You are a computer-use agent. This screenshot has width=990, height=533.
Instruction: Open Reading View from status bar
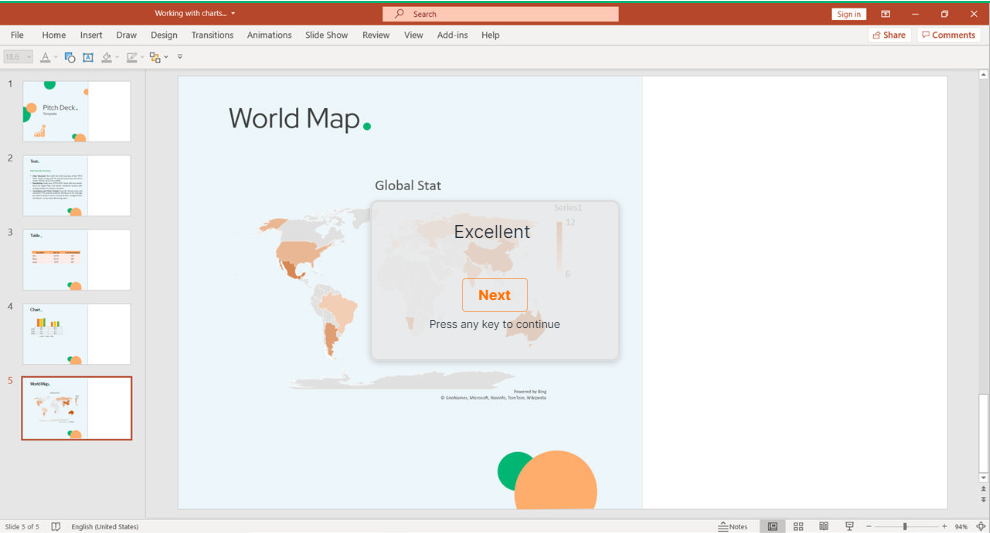point(823,526)
